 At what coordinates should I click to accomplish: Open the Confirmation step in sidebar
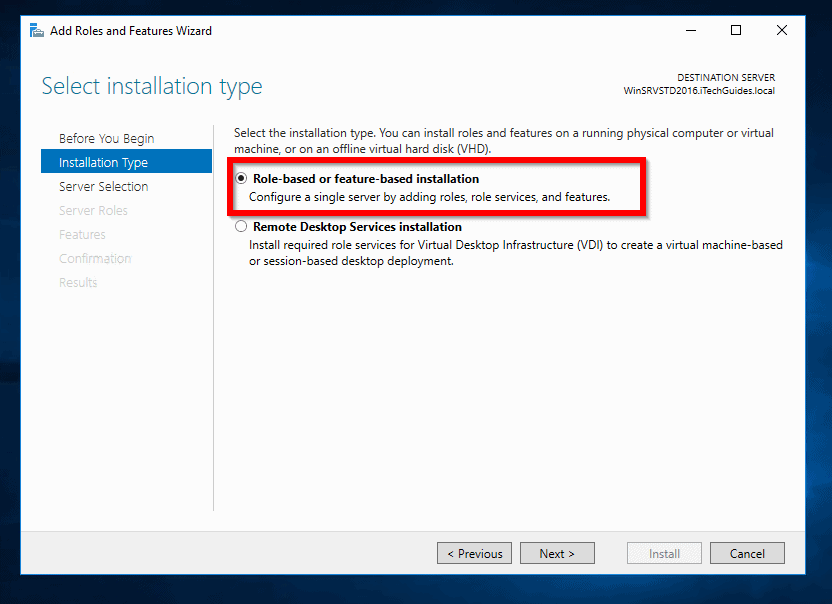coord(95,258)
